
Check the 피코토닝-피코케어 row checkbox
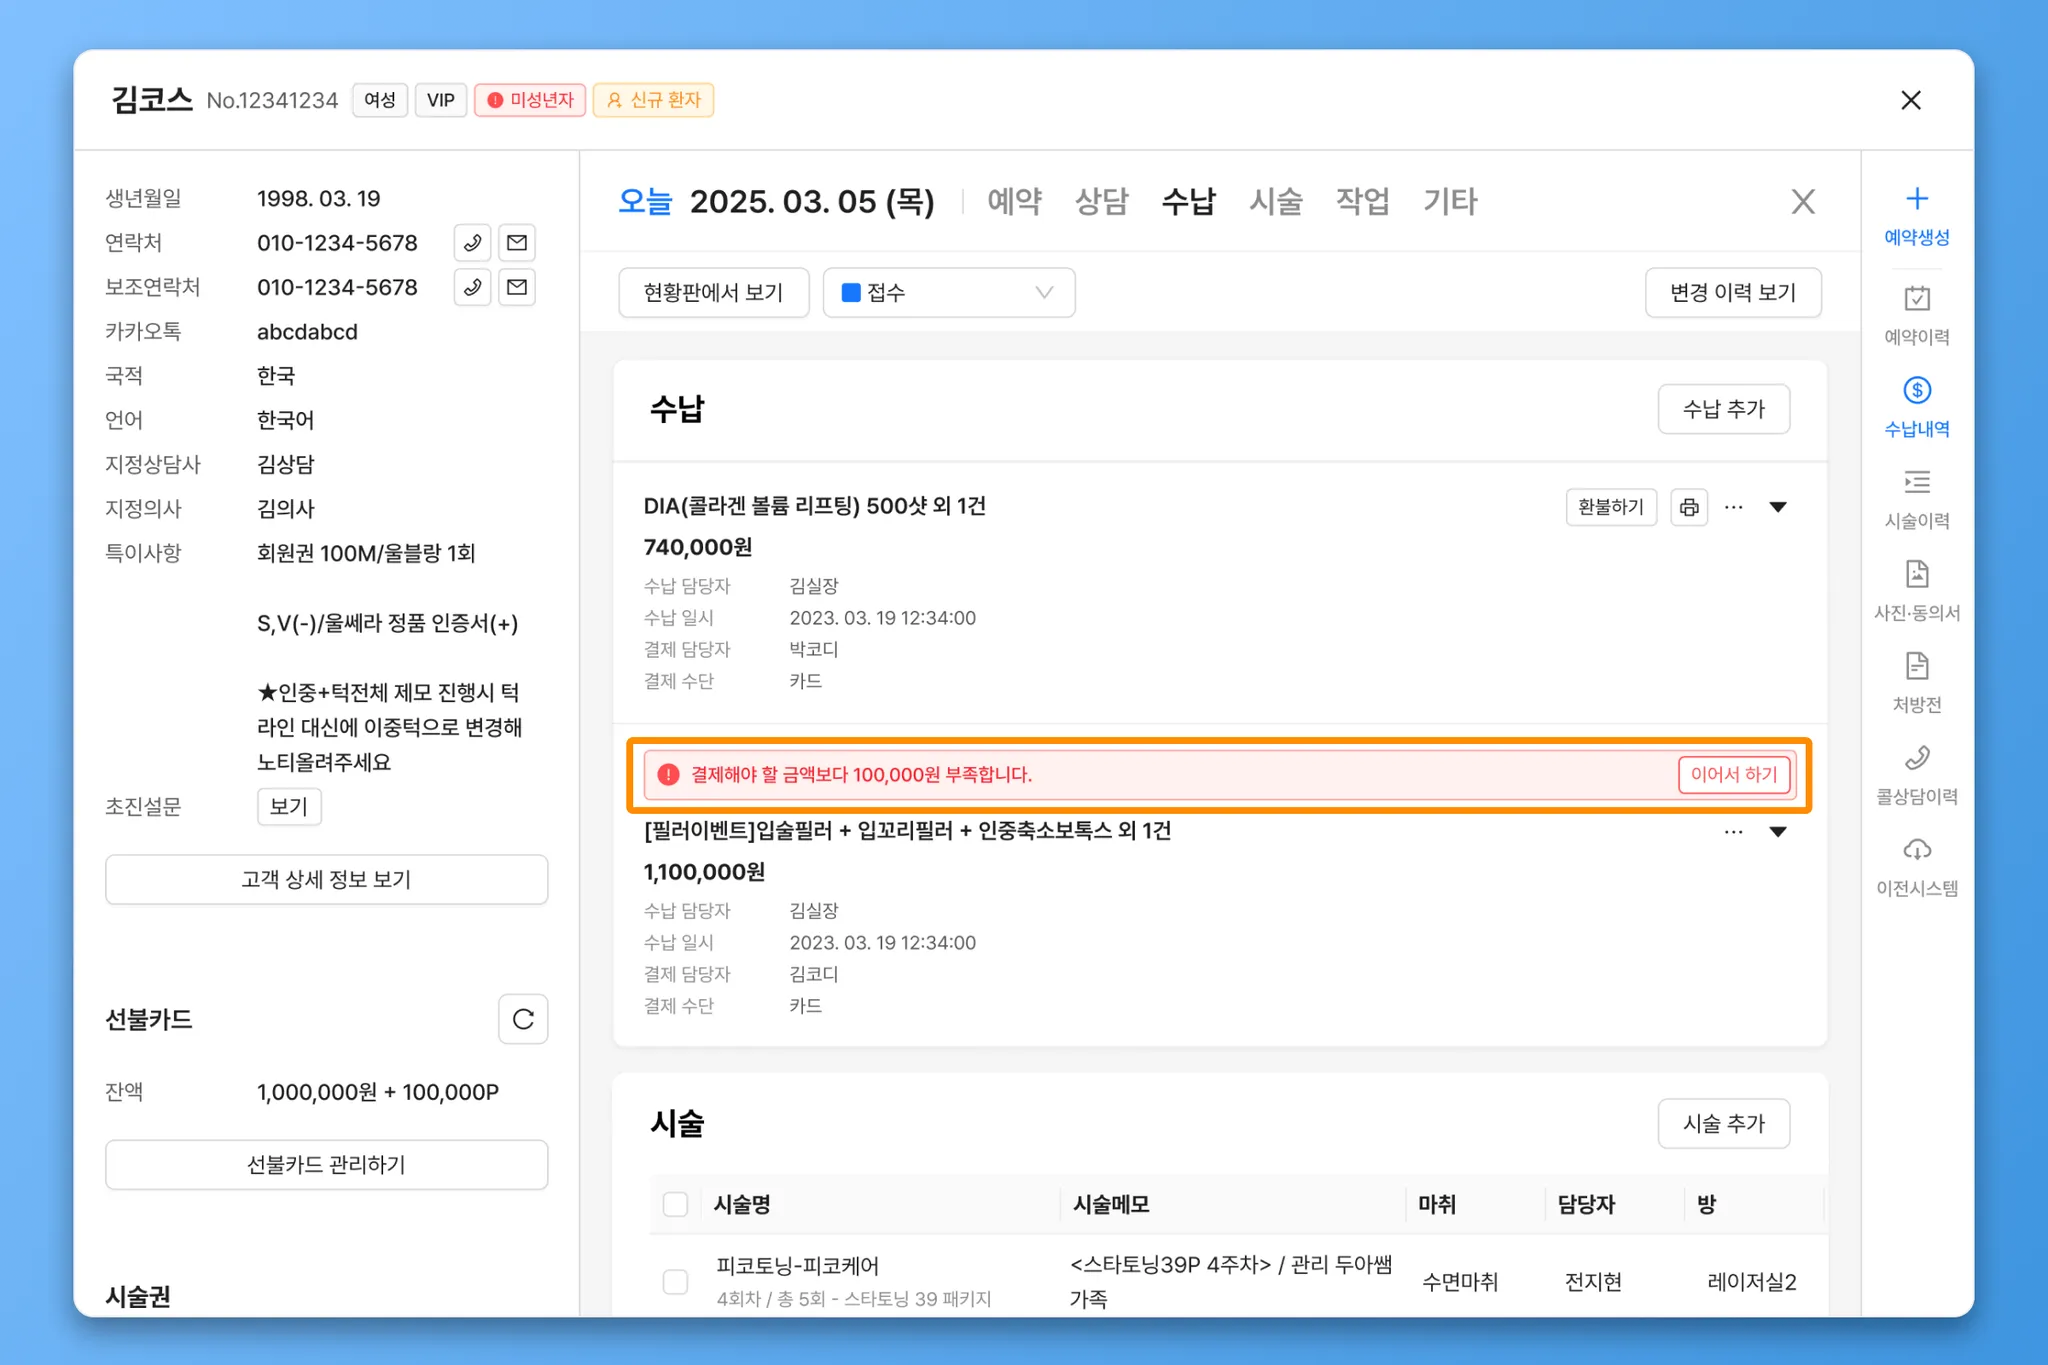coord(676,1281)
